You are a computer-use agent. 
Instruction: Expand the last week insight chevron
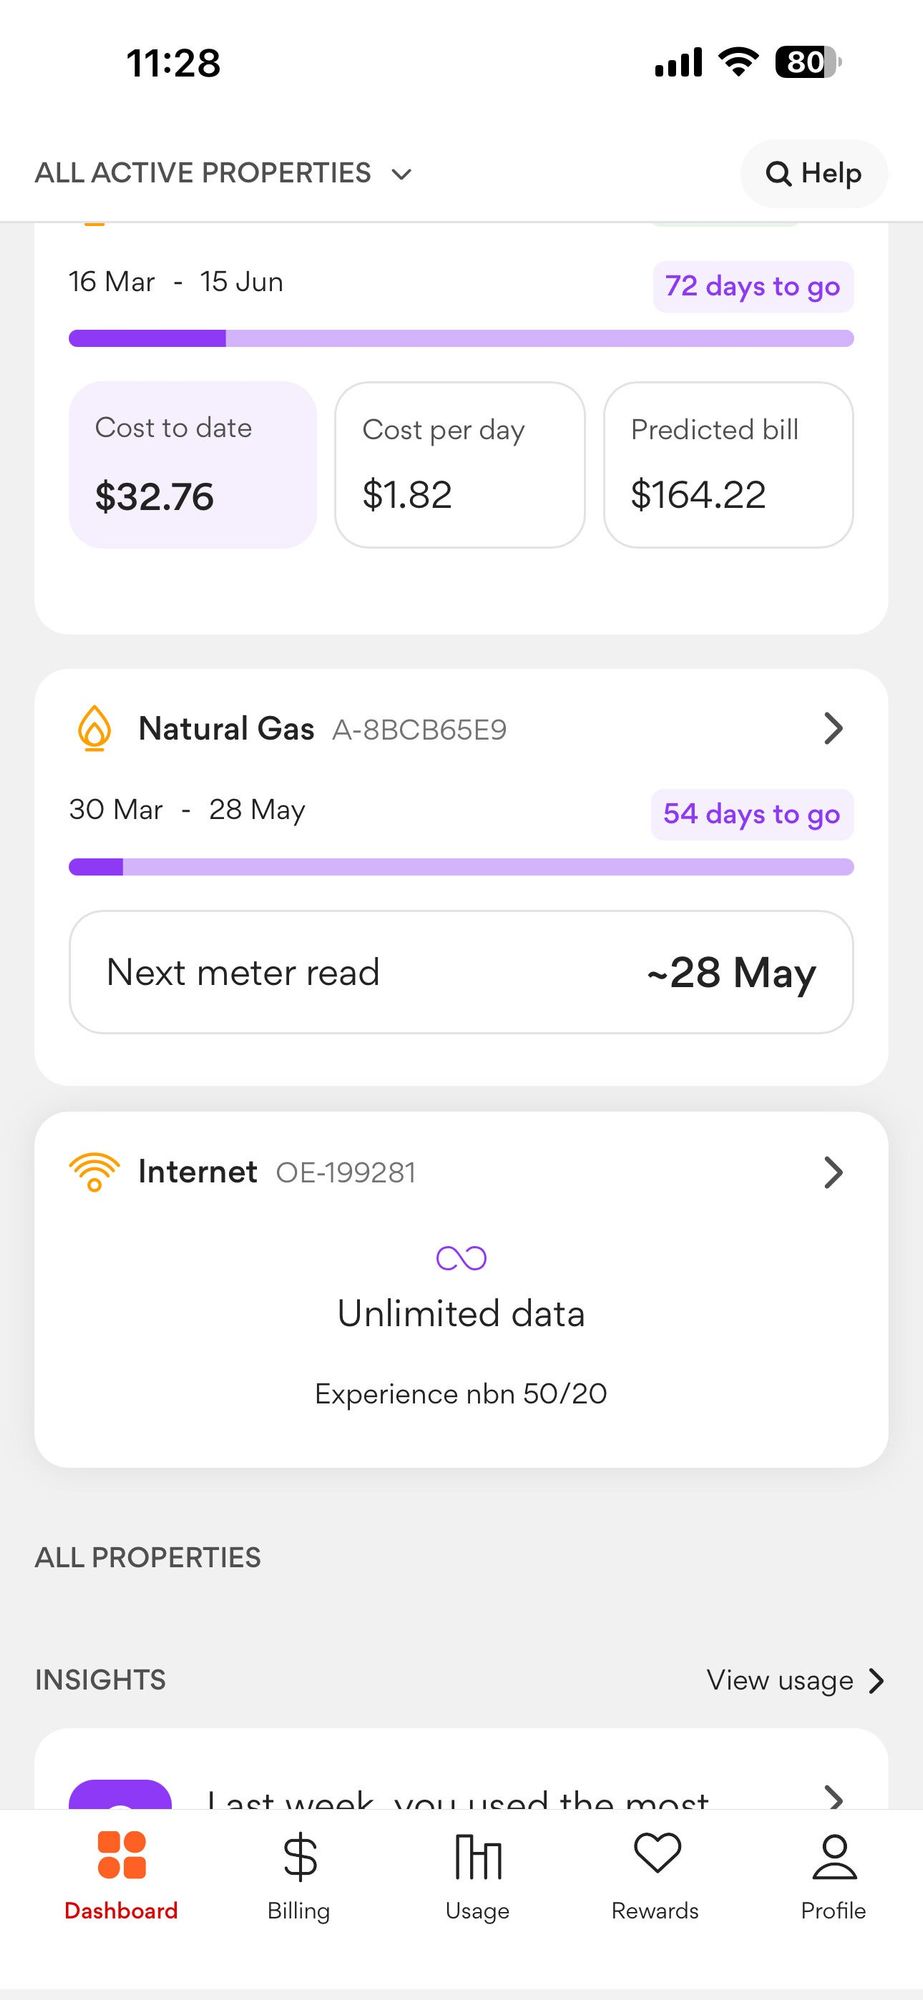[833, 1798]
